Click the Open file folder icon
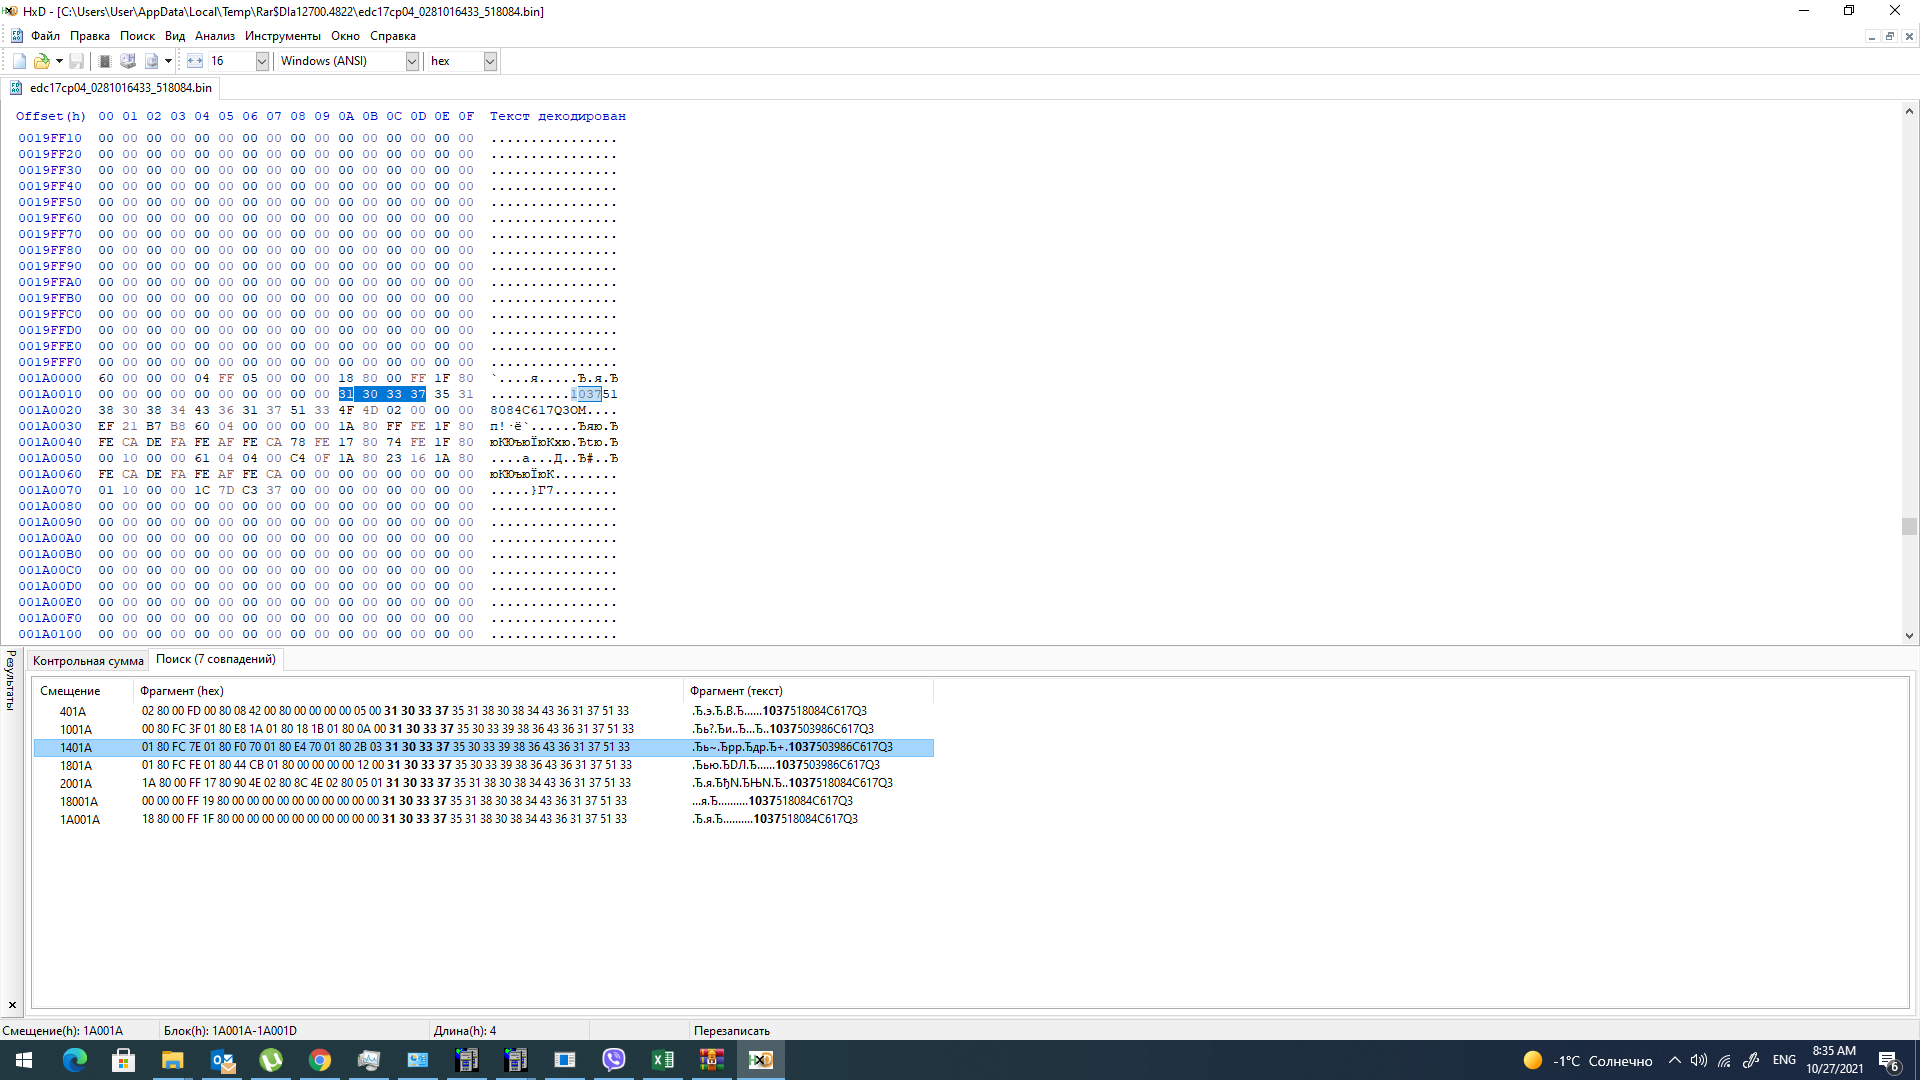 point(41,62)
